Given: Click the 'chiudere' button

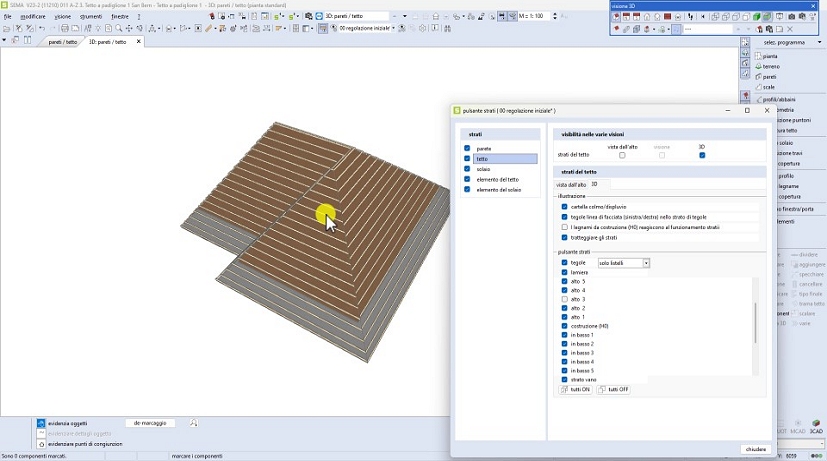Looking at the screenshot, I should pyautogui.click(x=755, y=449).
